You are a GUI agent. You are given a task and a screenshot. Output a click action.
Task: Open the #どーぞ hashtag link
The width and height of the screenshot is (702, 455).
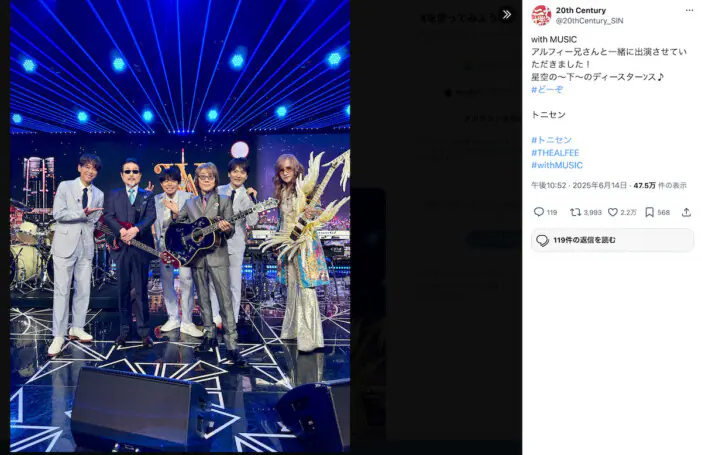point(547,89)
